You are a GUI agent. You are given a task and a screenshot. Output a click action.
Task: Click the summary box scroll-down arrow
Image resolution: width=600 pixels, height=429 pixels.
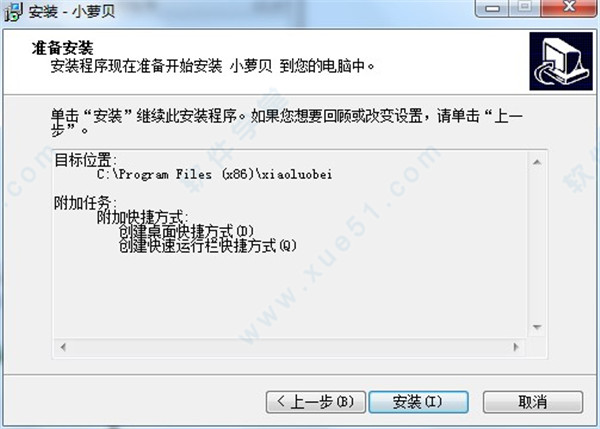pos(537,327)
